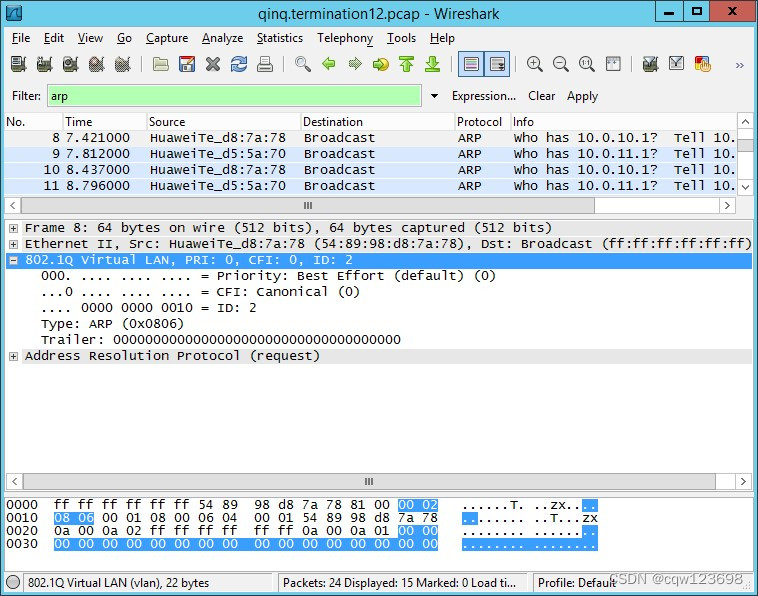Expand the Ethernet II tree node
Image resolution: width=758 pixels, height=596 pixels.
[14, 244]
